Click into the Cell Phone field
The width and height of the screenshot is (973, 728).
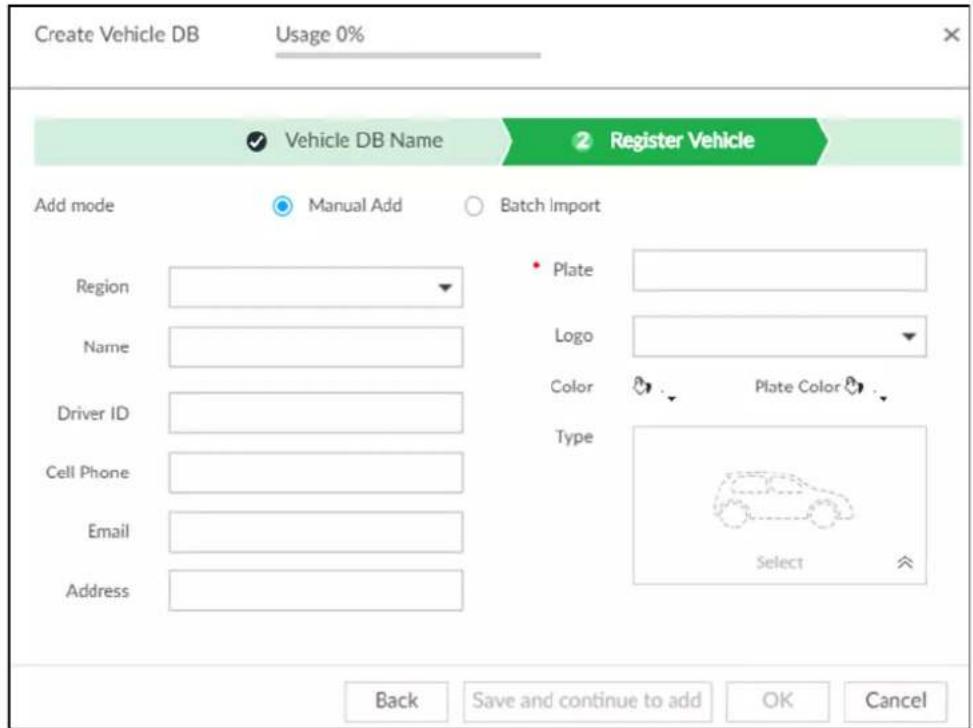point(316,472)
